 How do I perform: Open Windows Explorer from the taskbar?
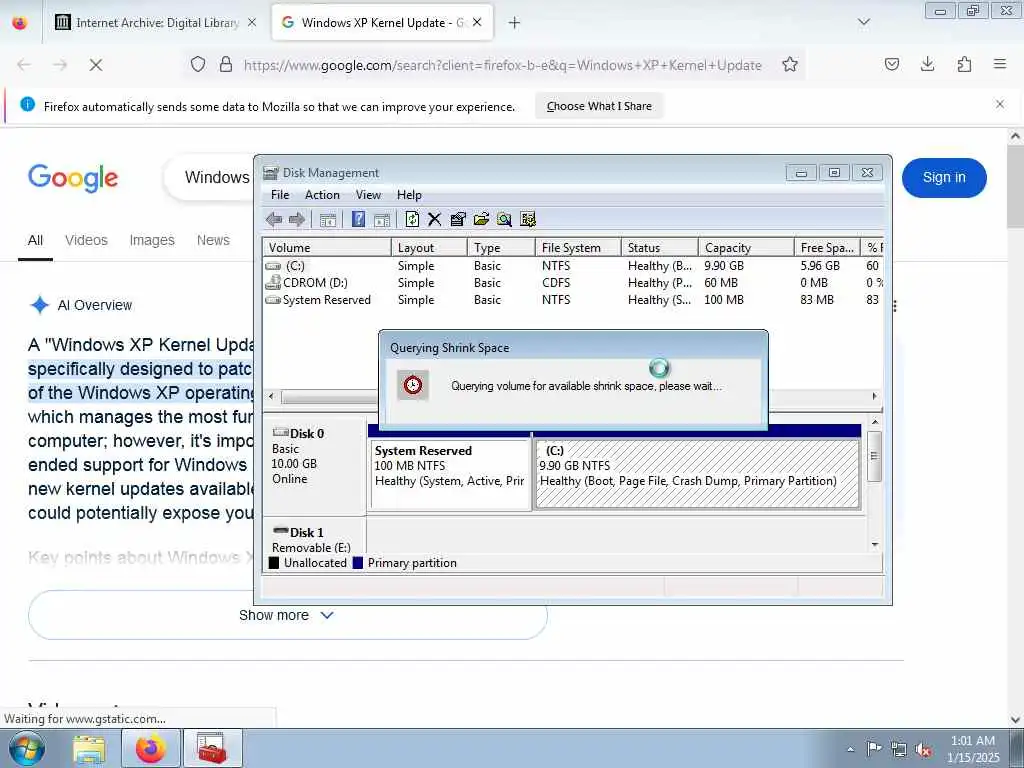coord(89,748)
